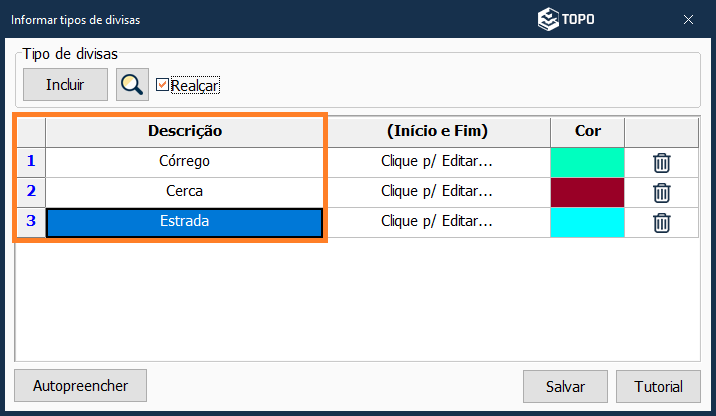
Task: Click 'Clique p/ Editar...' in Córrego row
Action: pyautogui.click(x=438, y=161)
